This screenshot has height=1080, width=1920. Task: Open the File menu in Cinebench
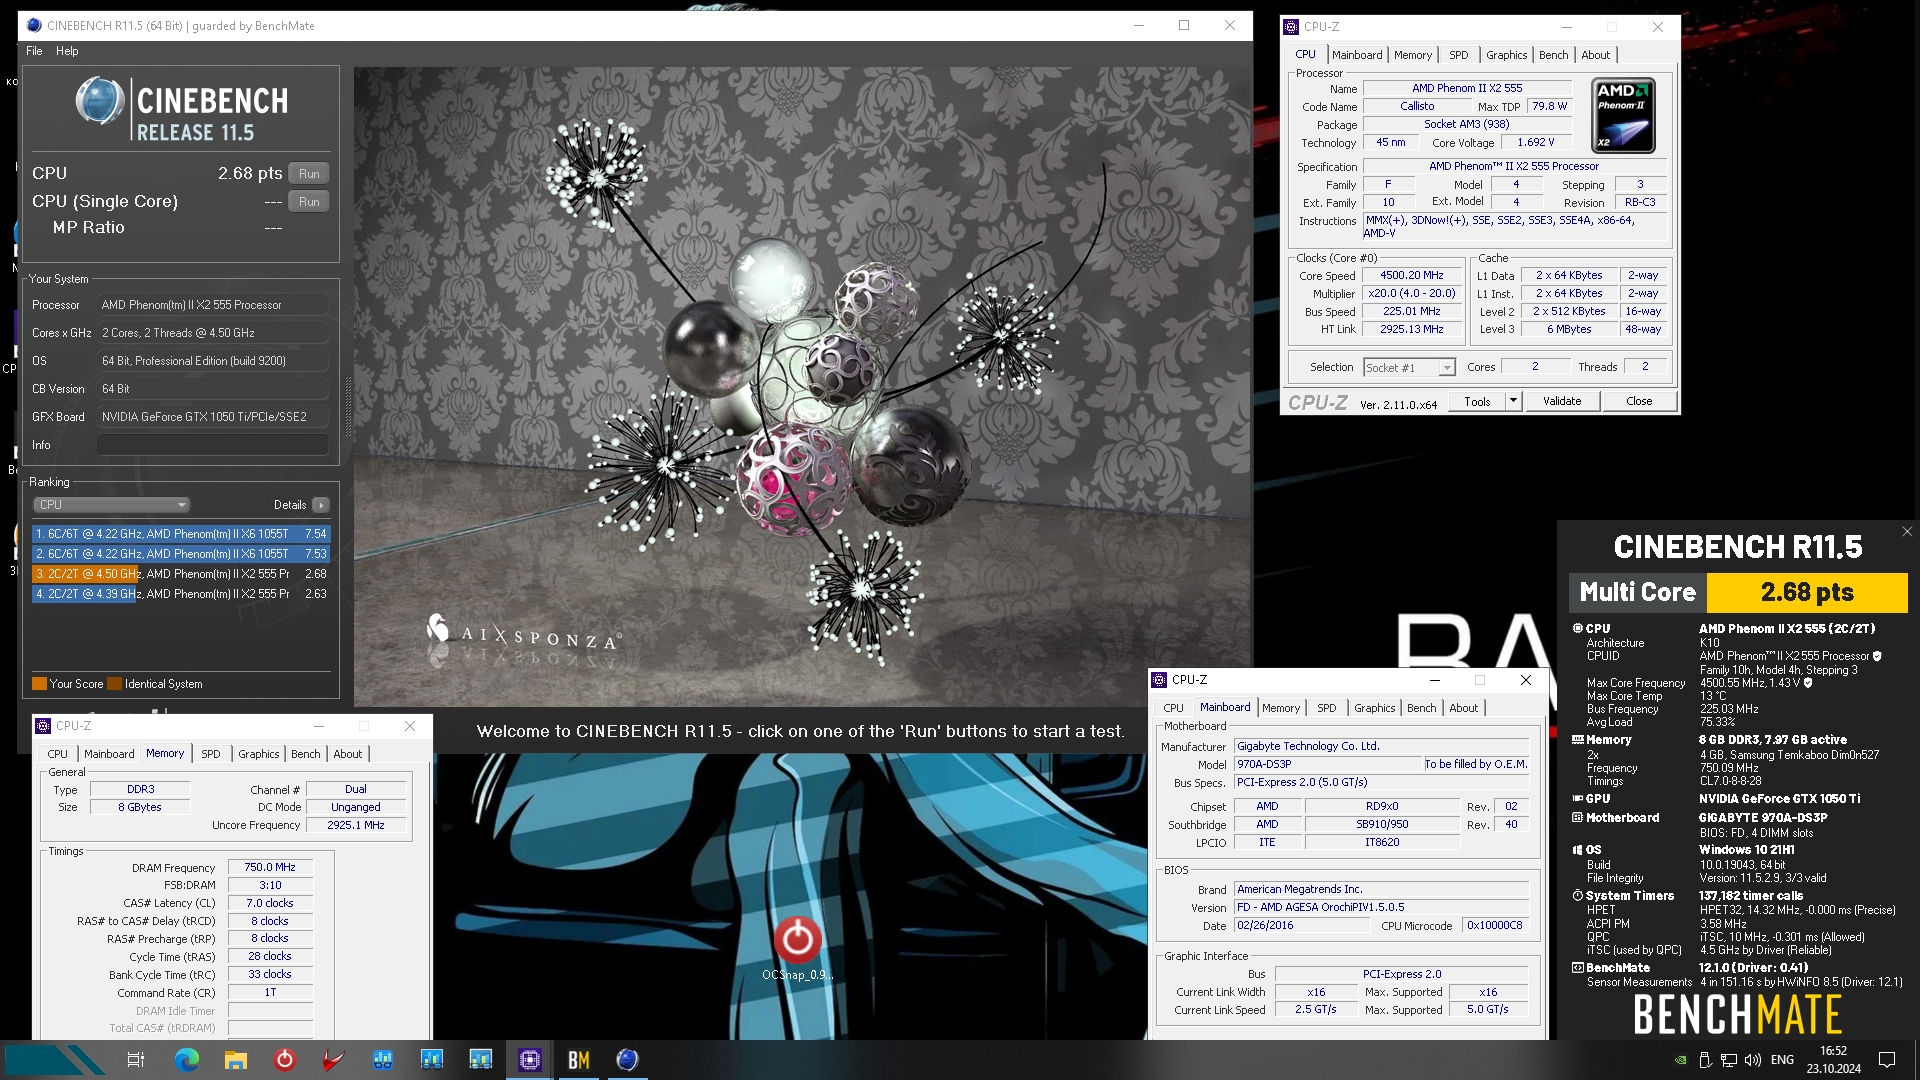click(34, 51)
